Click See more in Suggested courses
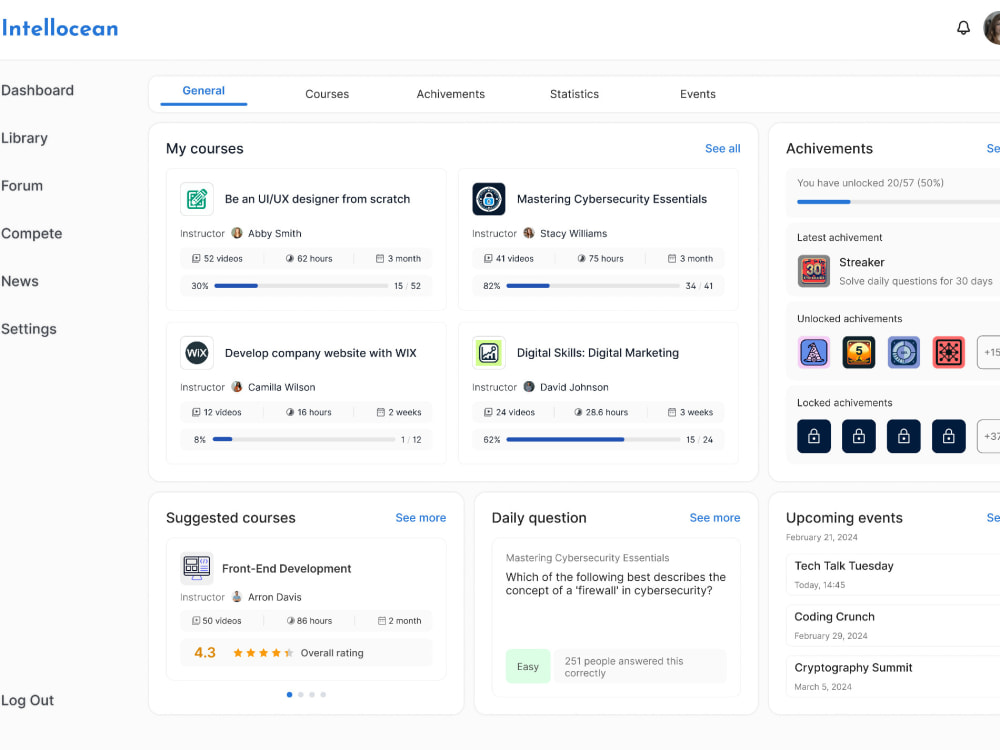This screenshot has height=750, width=1000. (420, 518)
